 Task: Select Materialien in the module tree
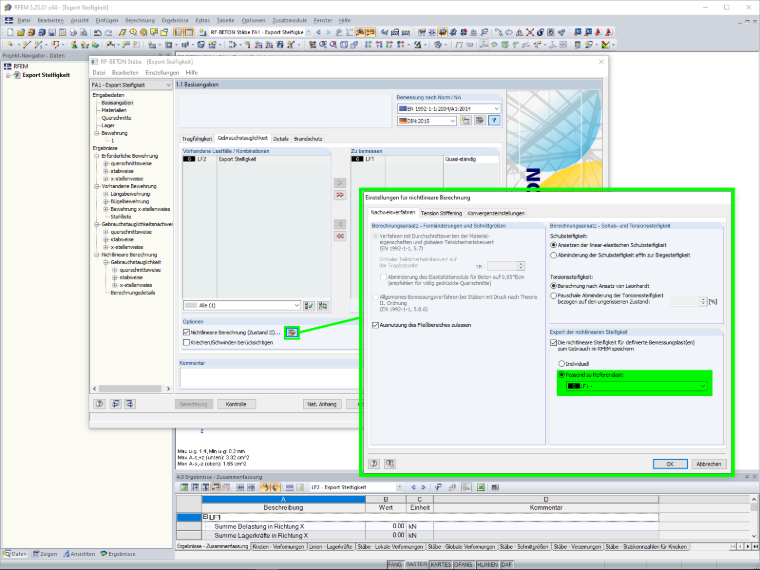(x=114, y=110)
